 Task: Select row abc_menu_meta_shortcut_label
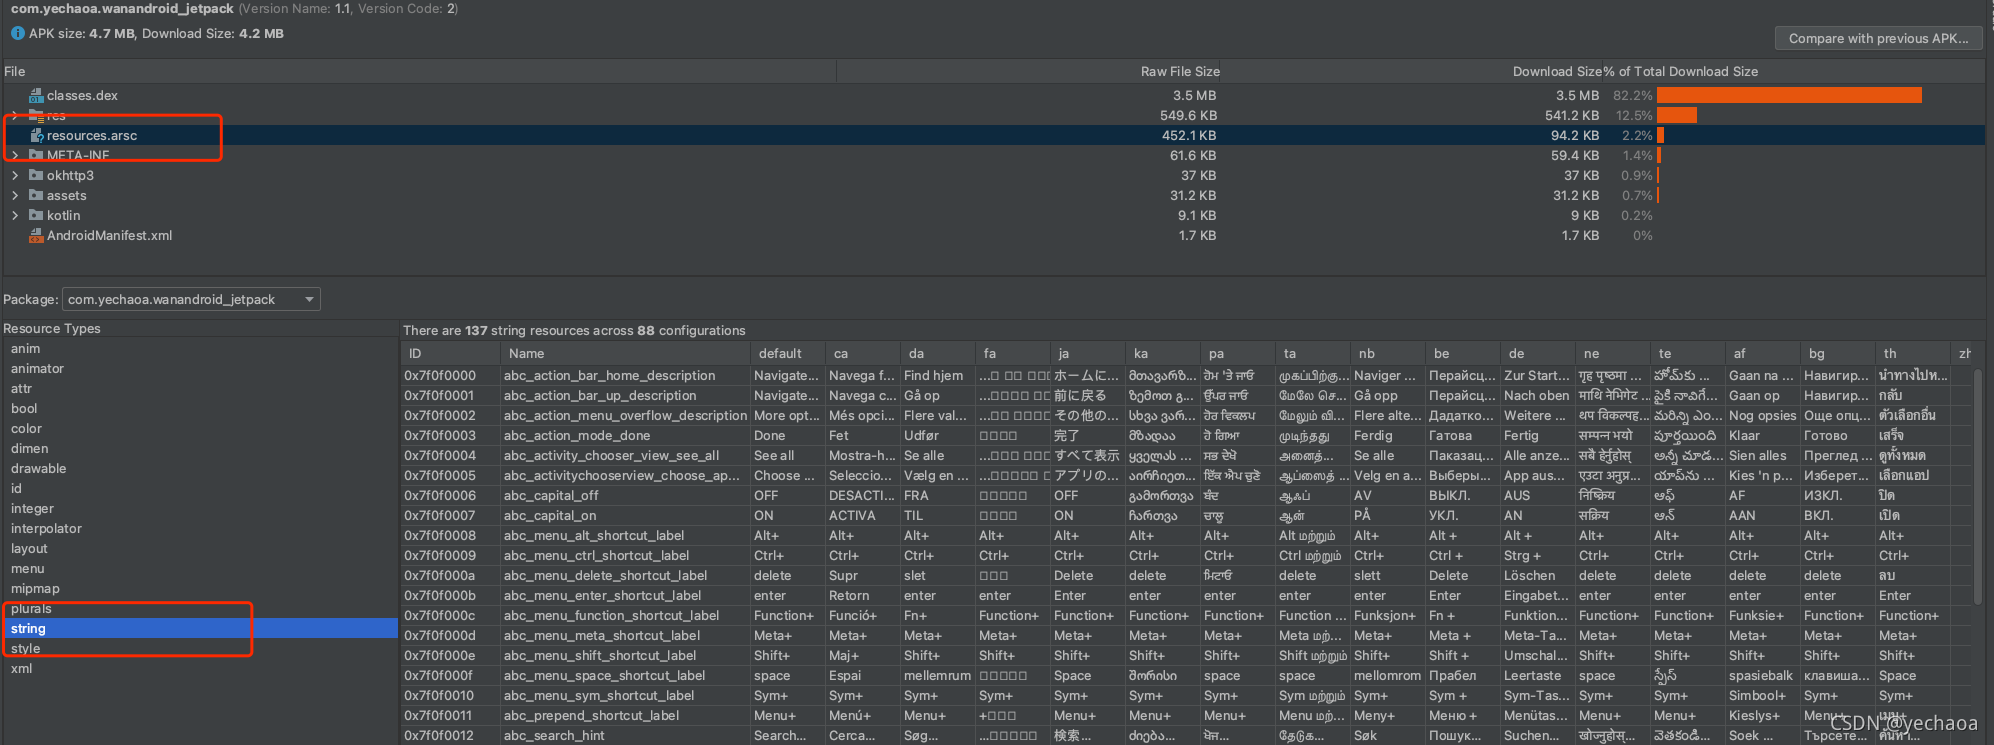point(1187,636)
